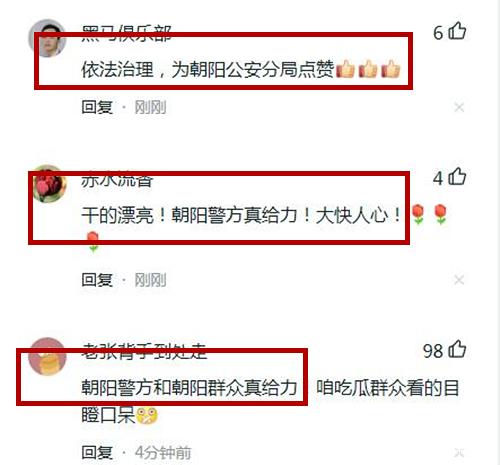Click the like count 98

[x=433, y=351]
